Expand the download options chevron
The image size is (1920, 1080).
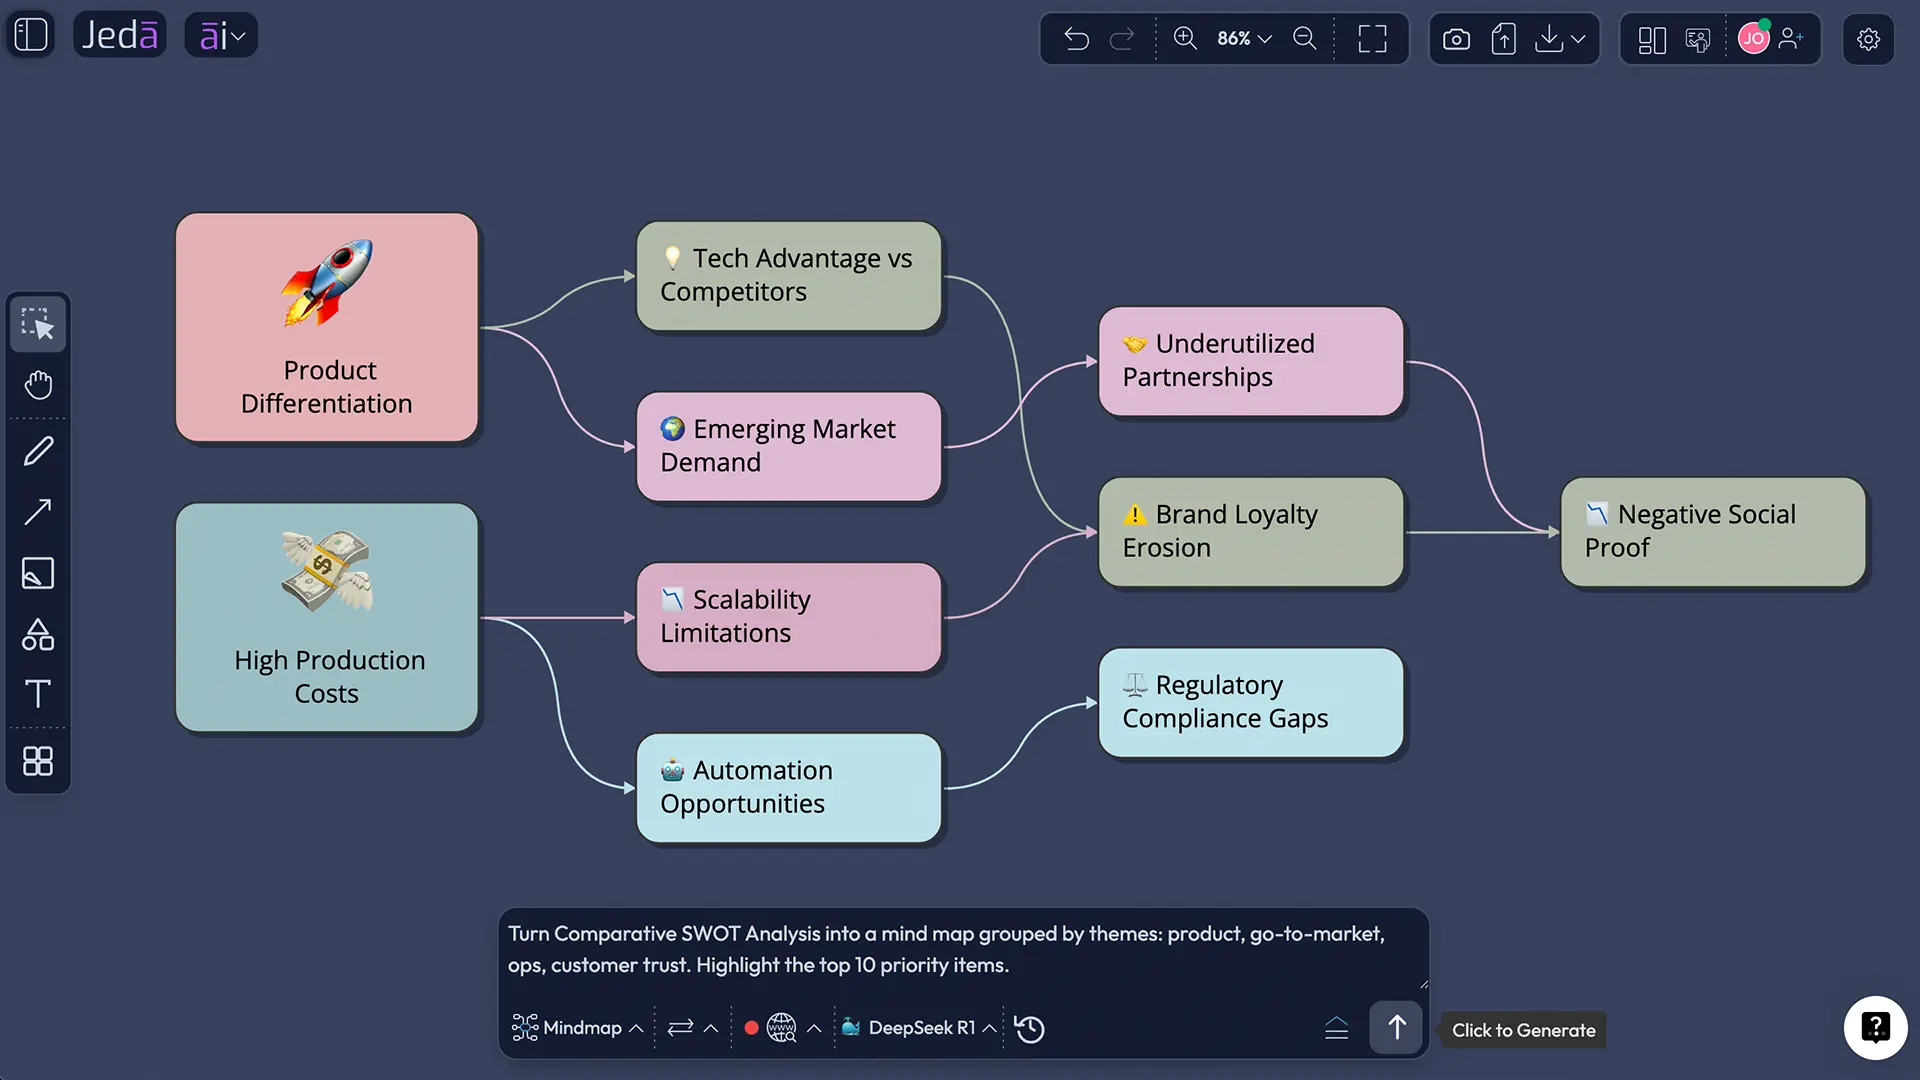coord(1578,39)
